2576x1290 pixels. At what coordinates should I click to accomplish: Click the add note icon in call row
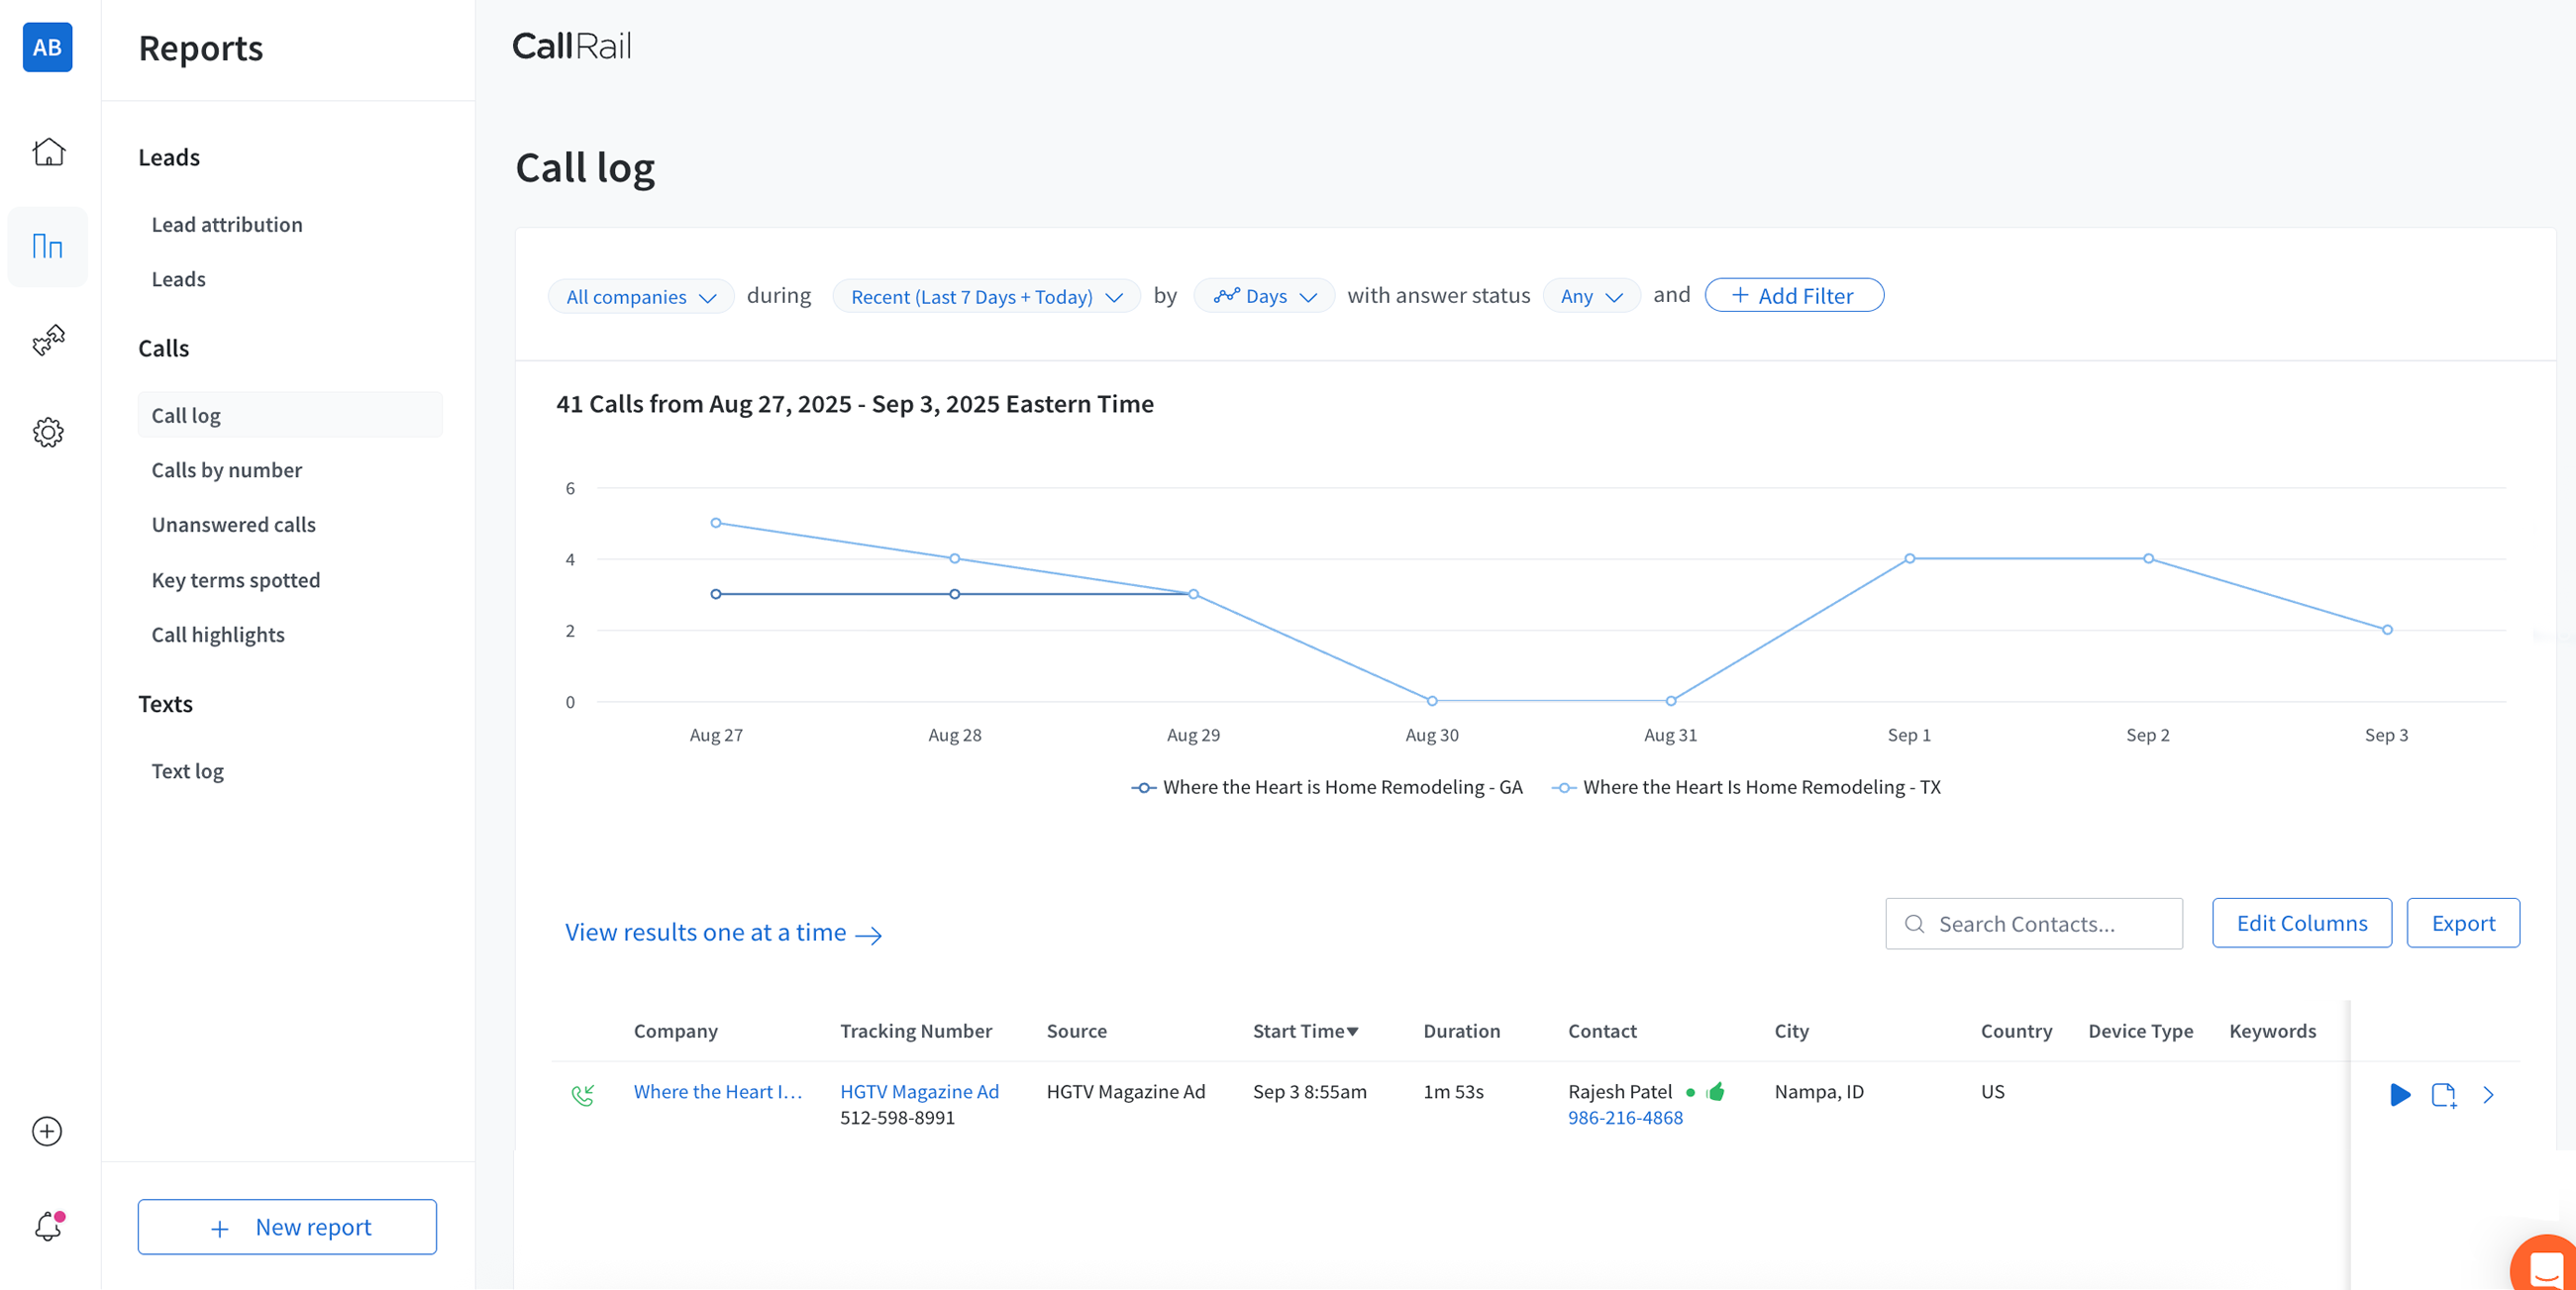(x=2443, y=1094)
